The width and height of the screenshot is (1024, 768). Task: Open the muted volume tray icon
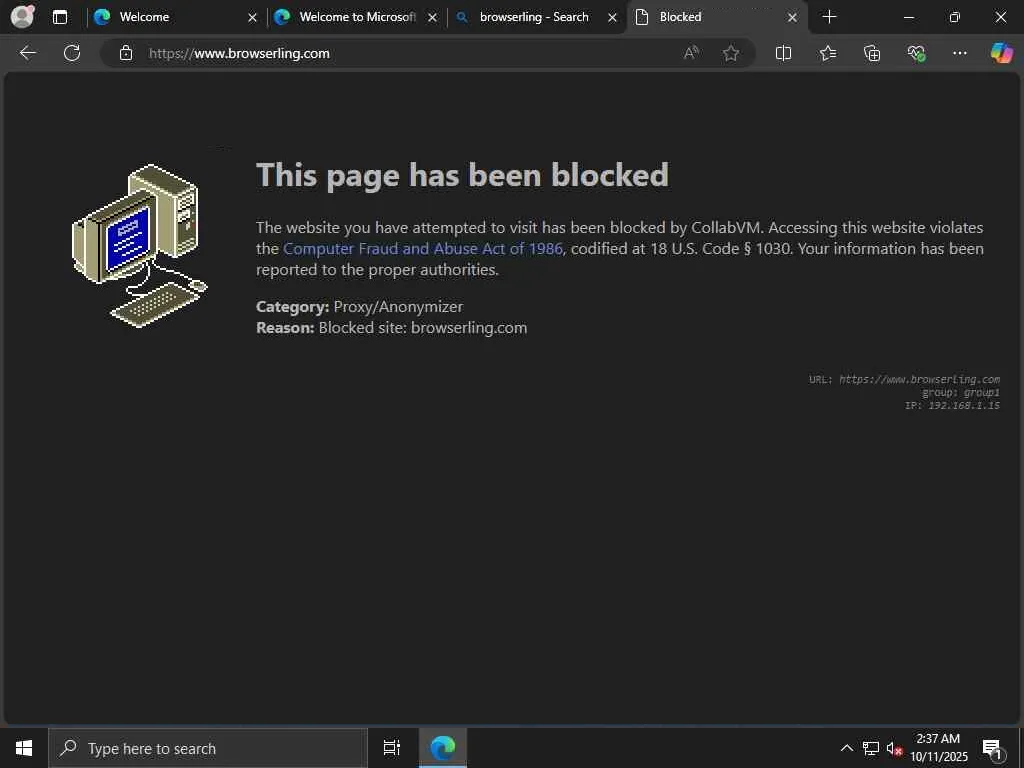894,748
